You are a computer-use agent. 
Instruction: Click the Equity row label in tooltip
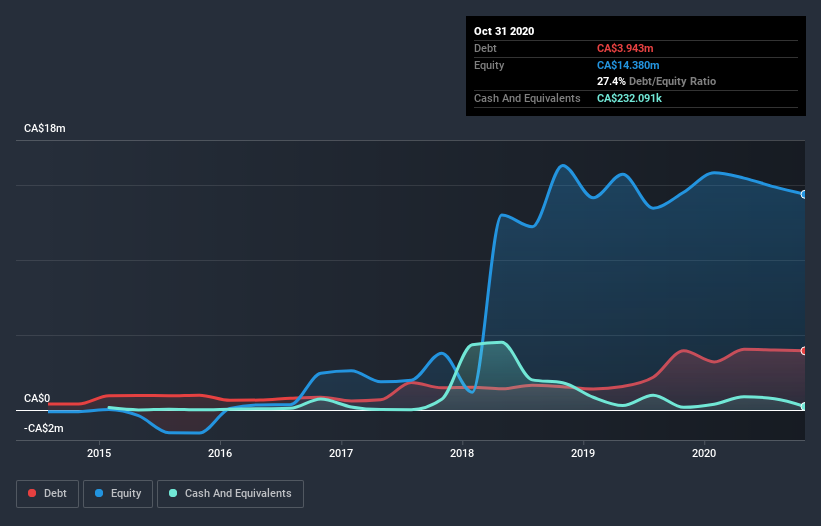489,65
